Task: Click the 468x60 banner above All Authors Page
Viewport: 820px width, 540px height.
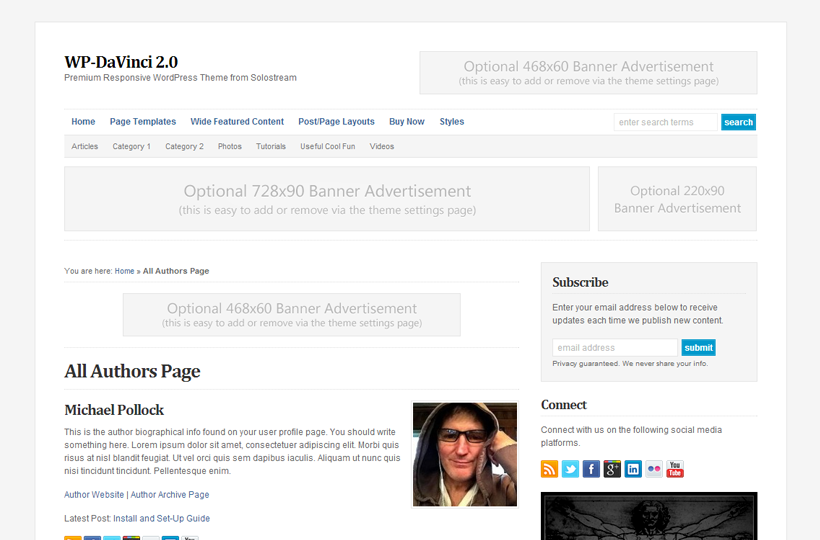Action: tap(292, 315)
